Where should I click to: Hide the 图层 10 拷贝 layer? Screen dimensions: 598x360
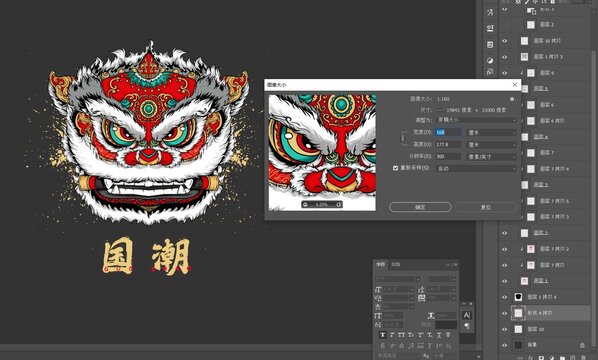[x=505, y=41]
